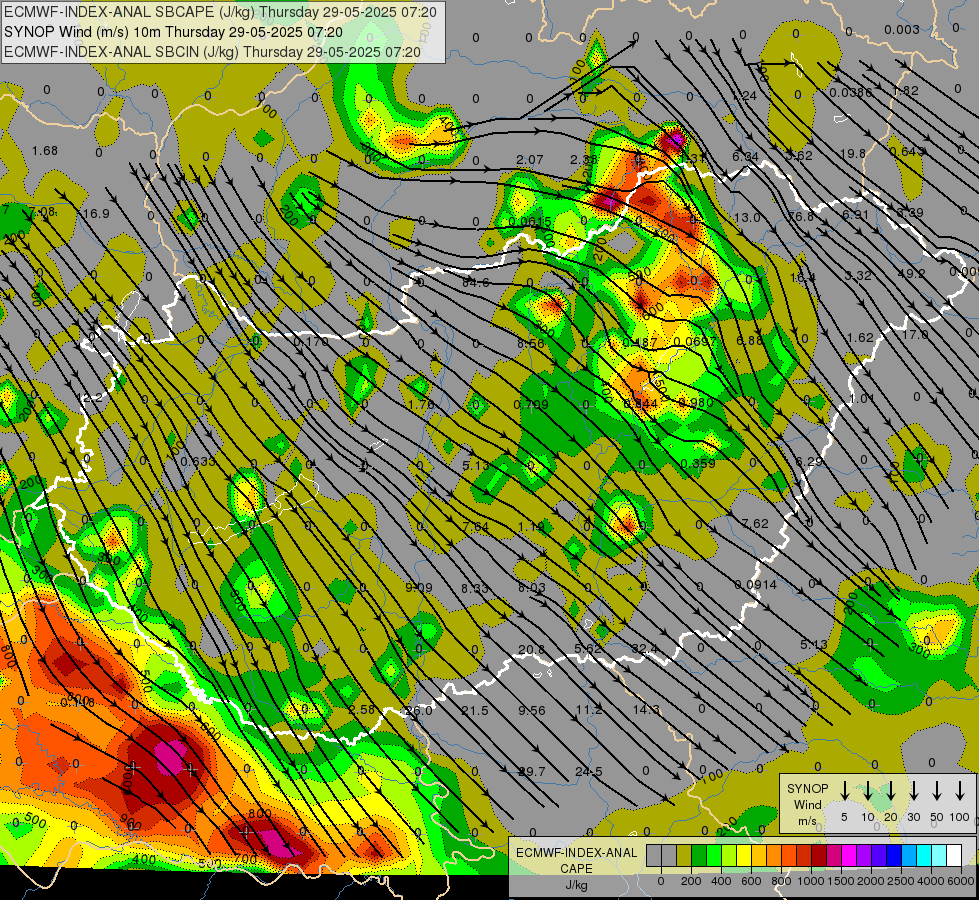
Task: Click the 1000 tick label in CAPE legend
Action: tap(811, 882)
